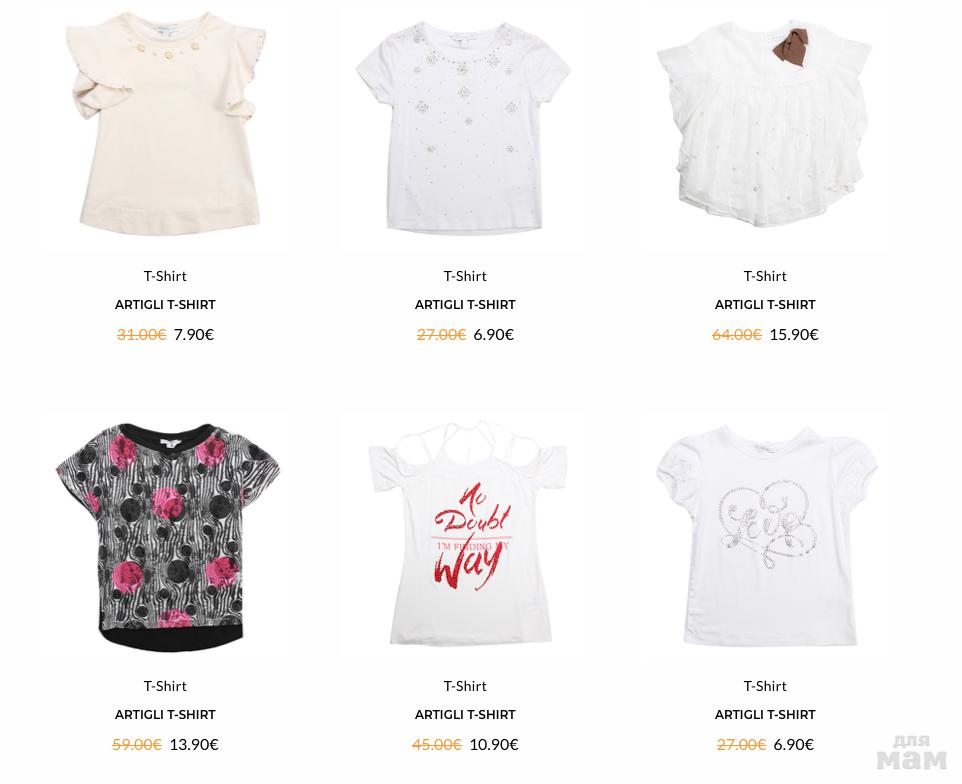Open the No Doubt Way T-shirt image

(x=468, y=533)
